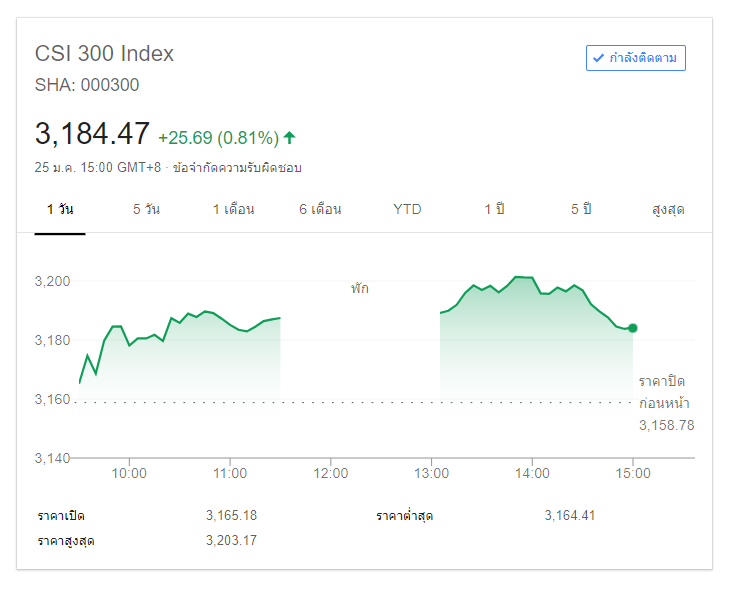Viewport: 739px width, 593px height.
Task: Open the 1 เดือน range tab
Action: pos(233,209)
